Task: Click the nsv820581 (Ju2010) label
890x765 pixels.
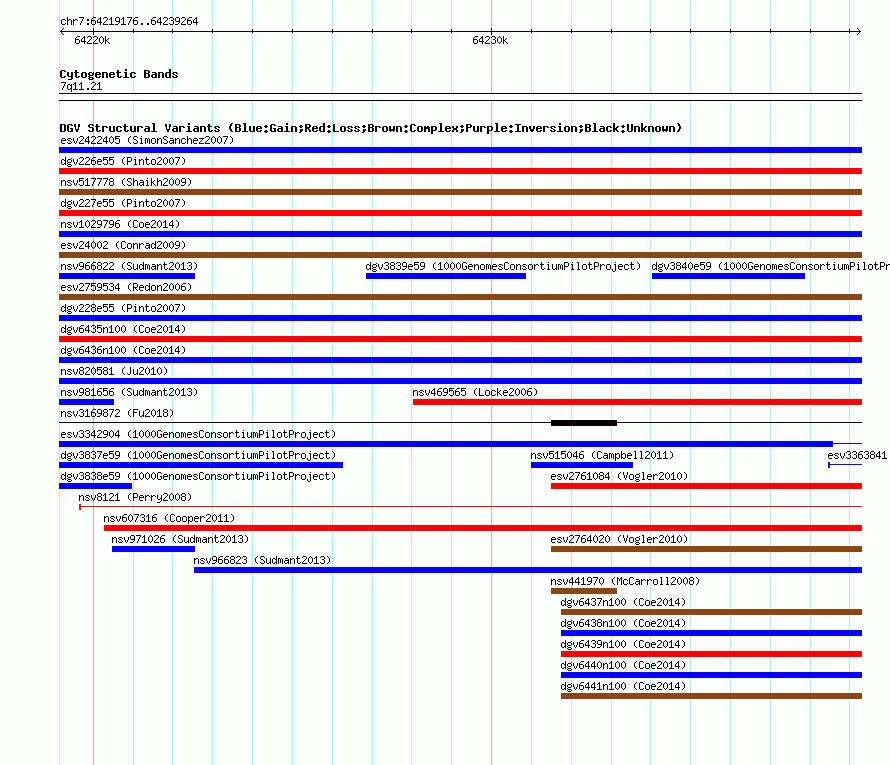Action: [114, 371]
